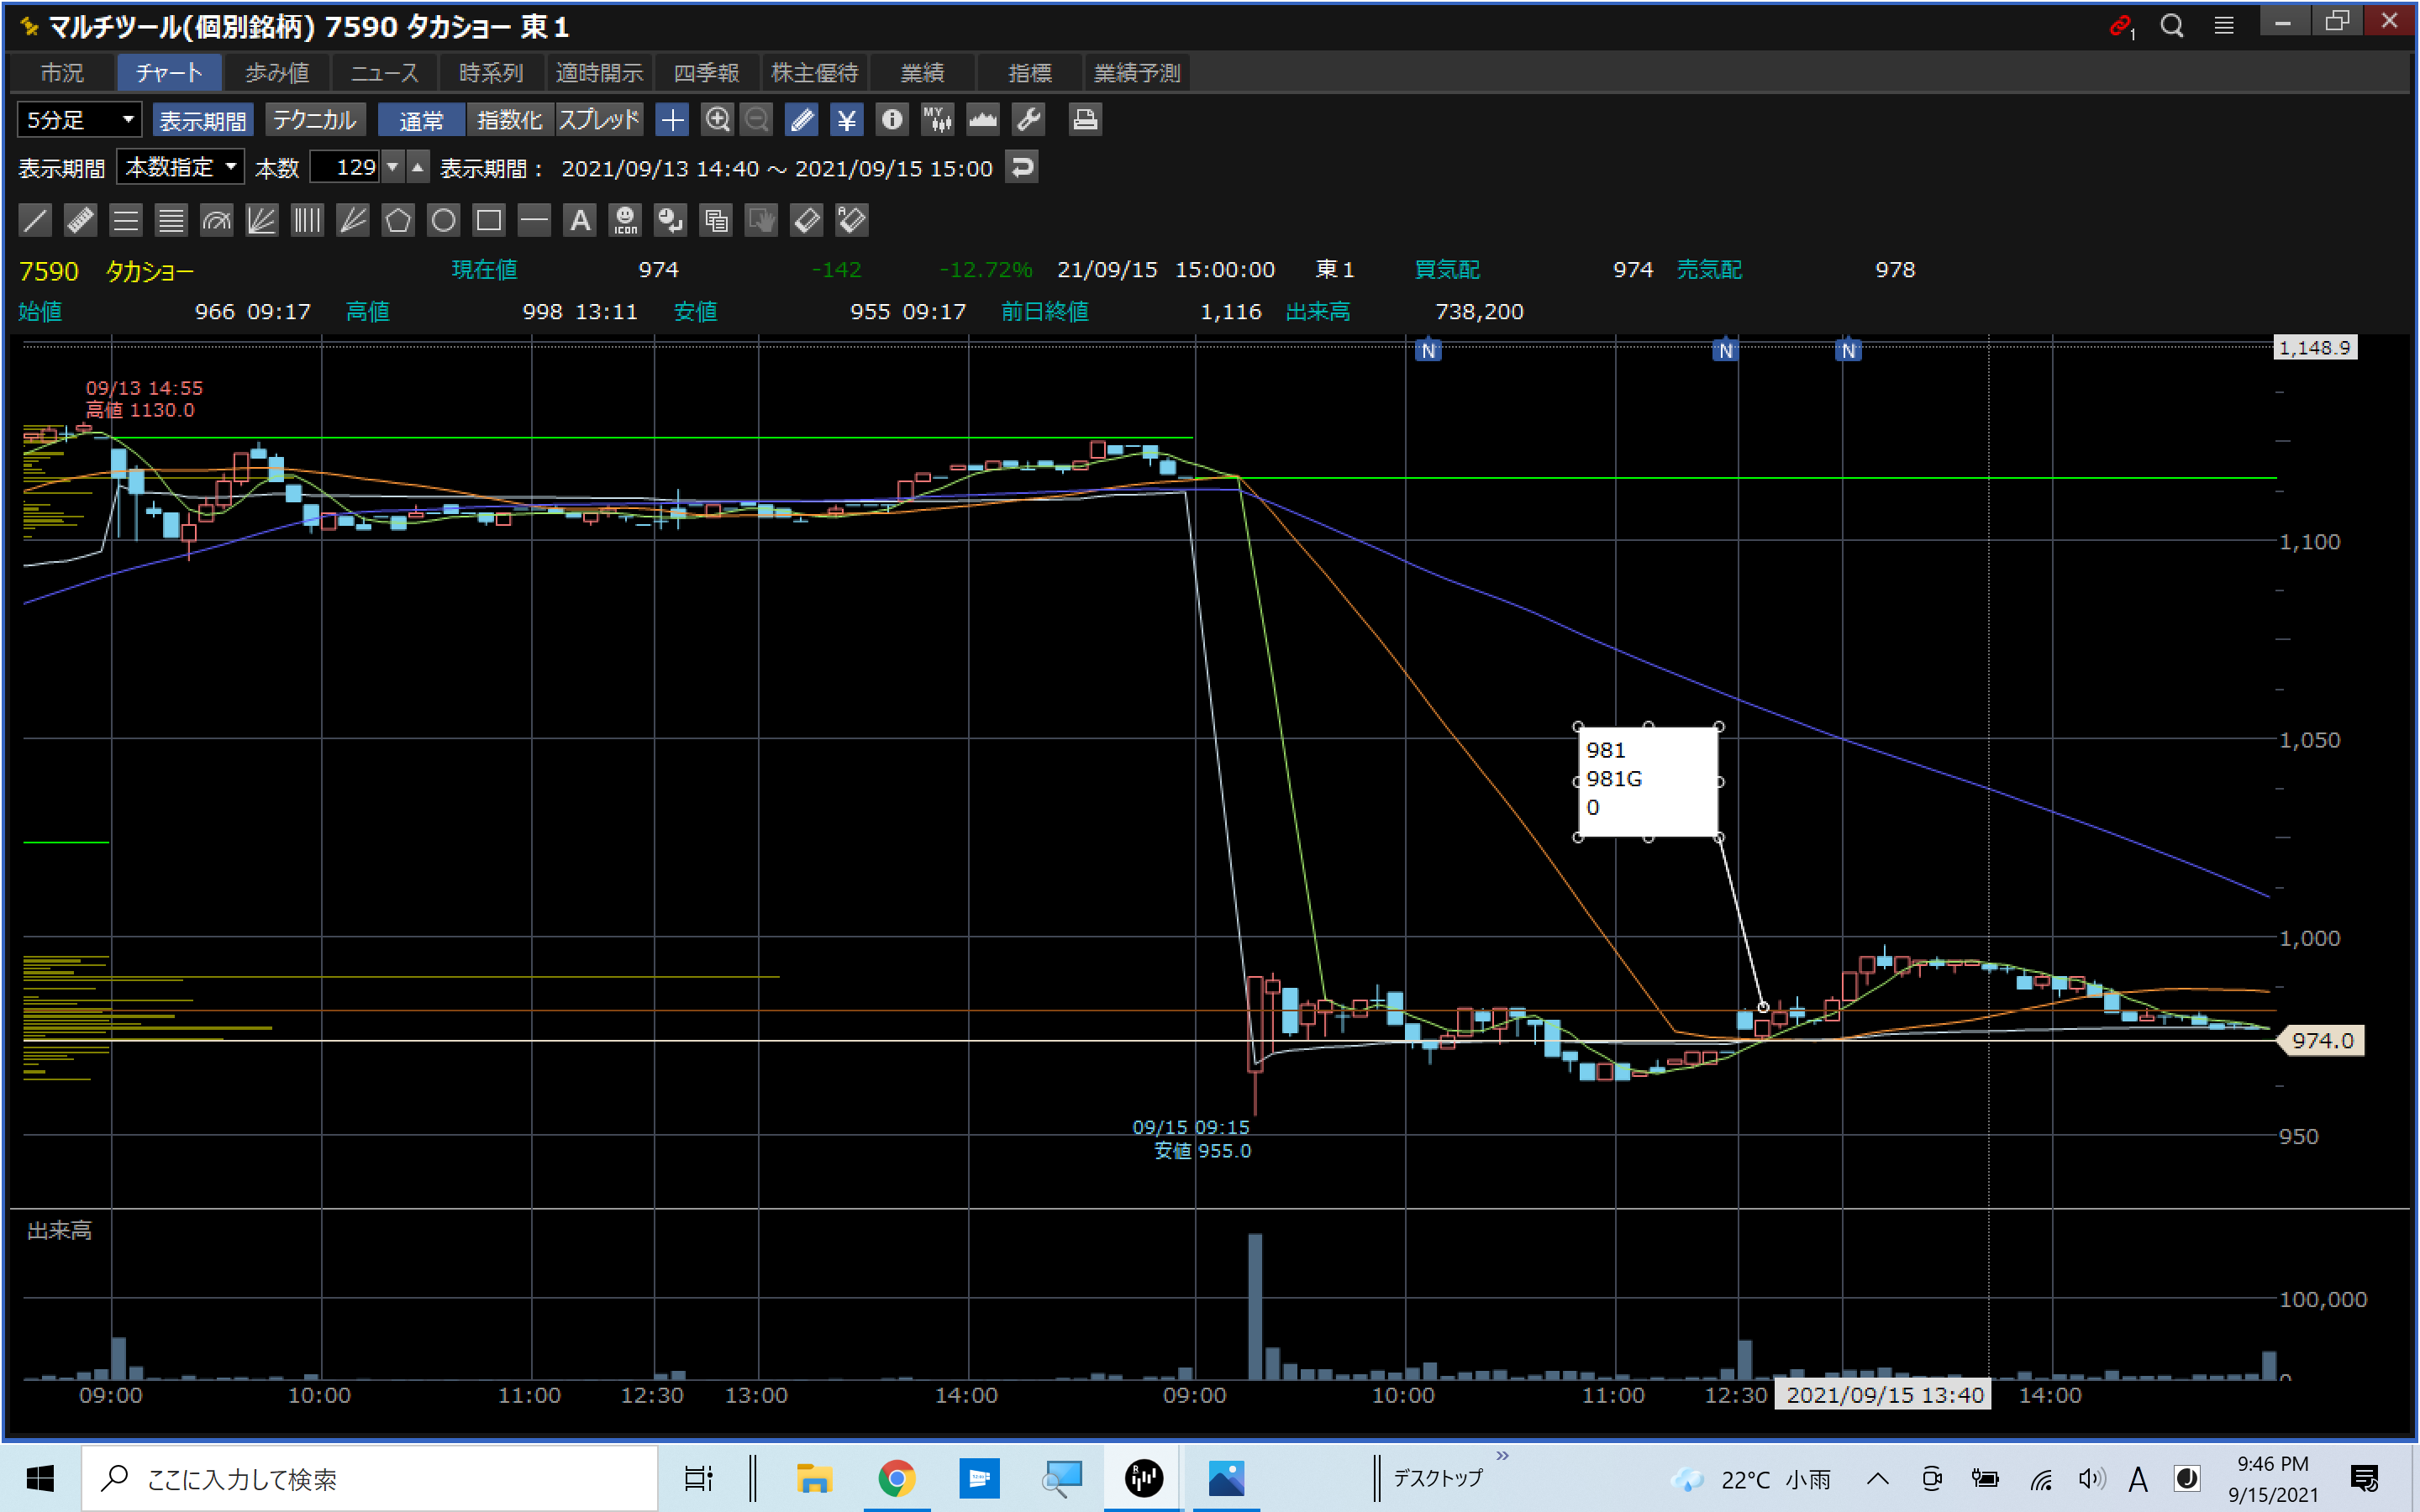This screenshot has height=1512, width=2420.
Task: Select the pentagon shape drawing tool
Action: [398, 220]
